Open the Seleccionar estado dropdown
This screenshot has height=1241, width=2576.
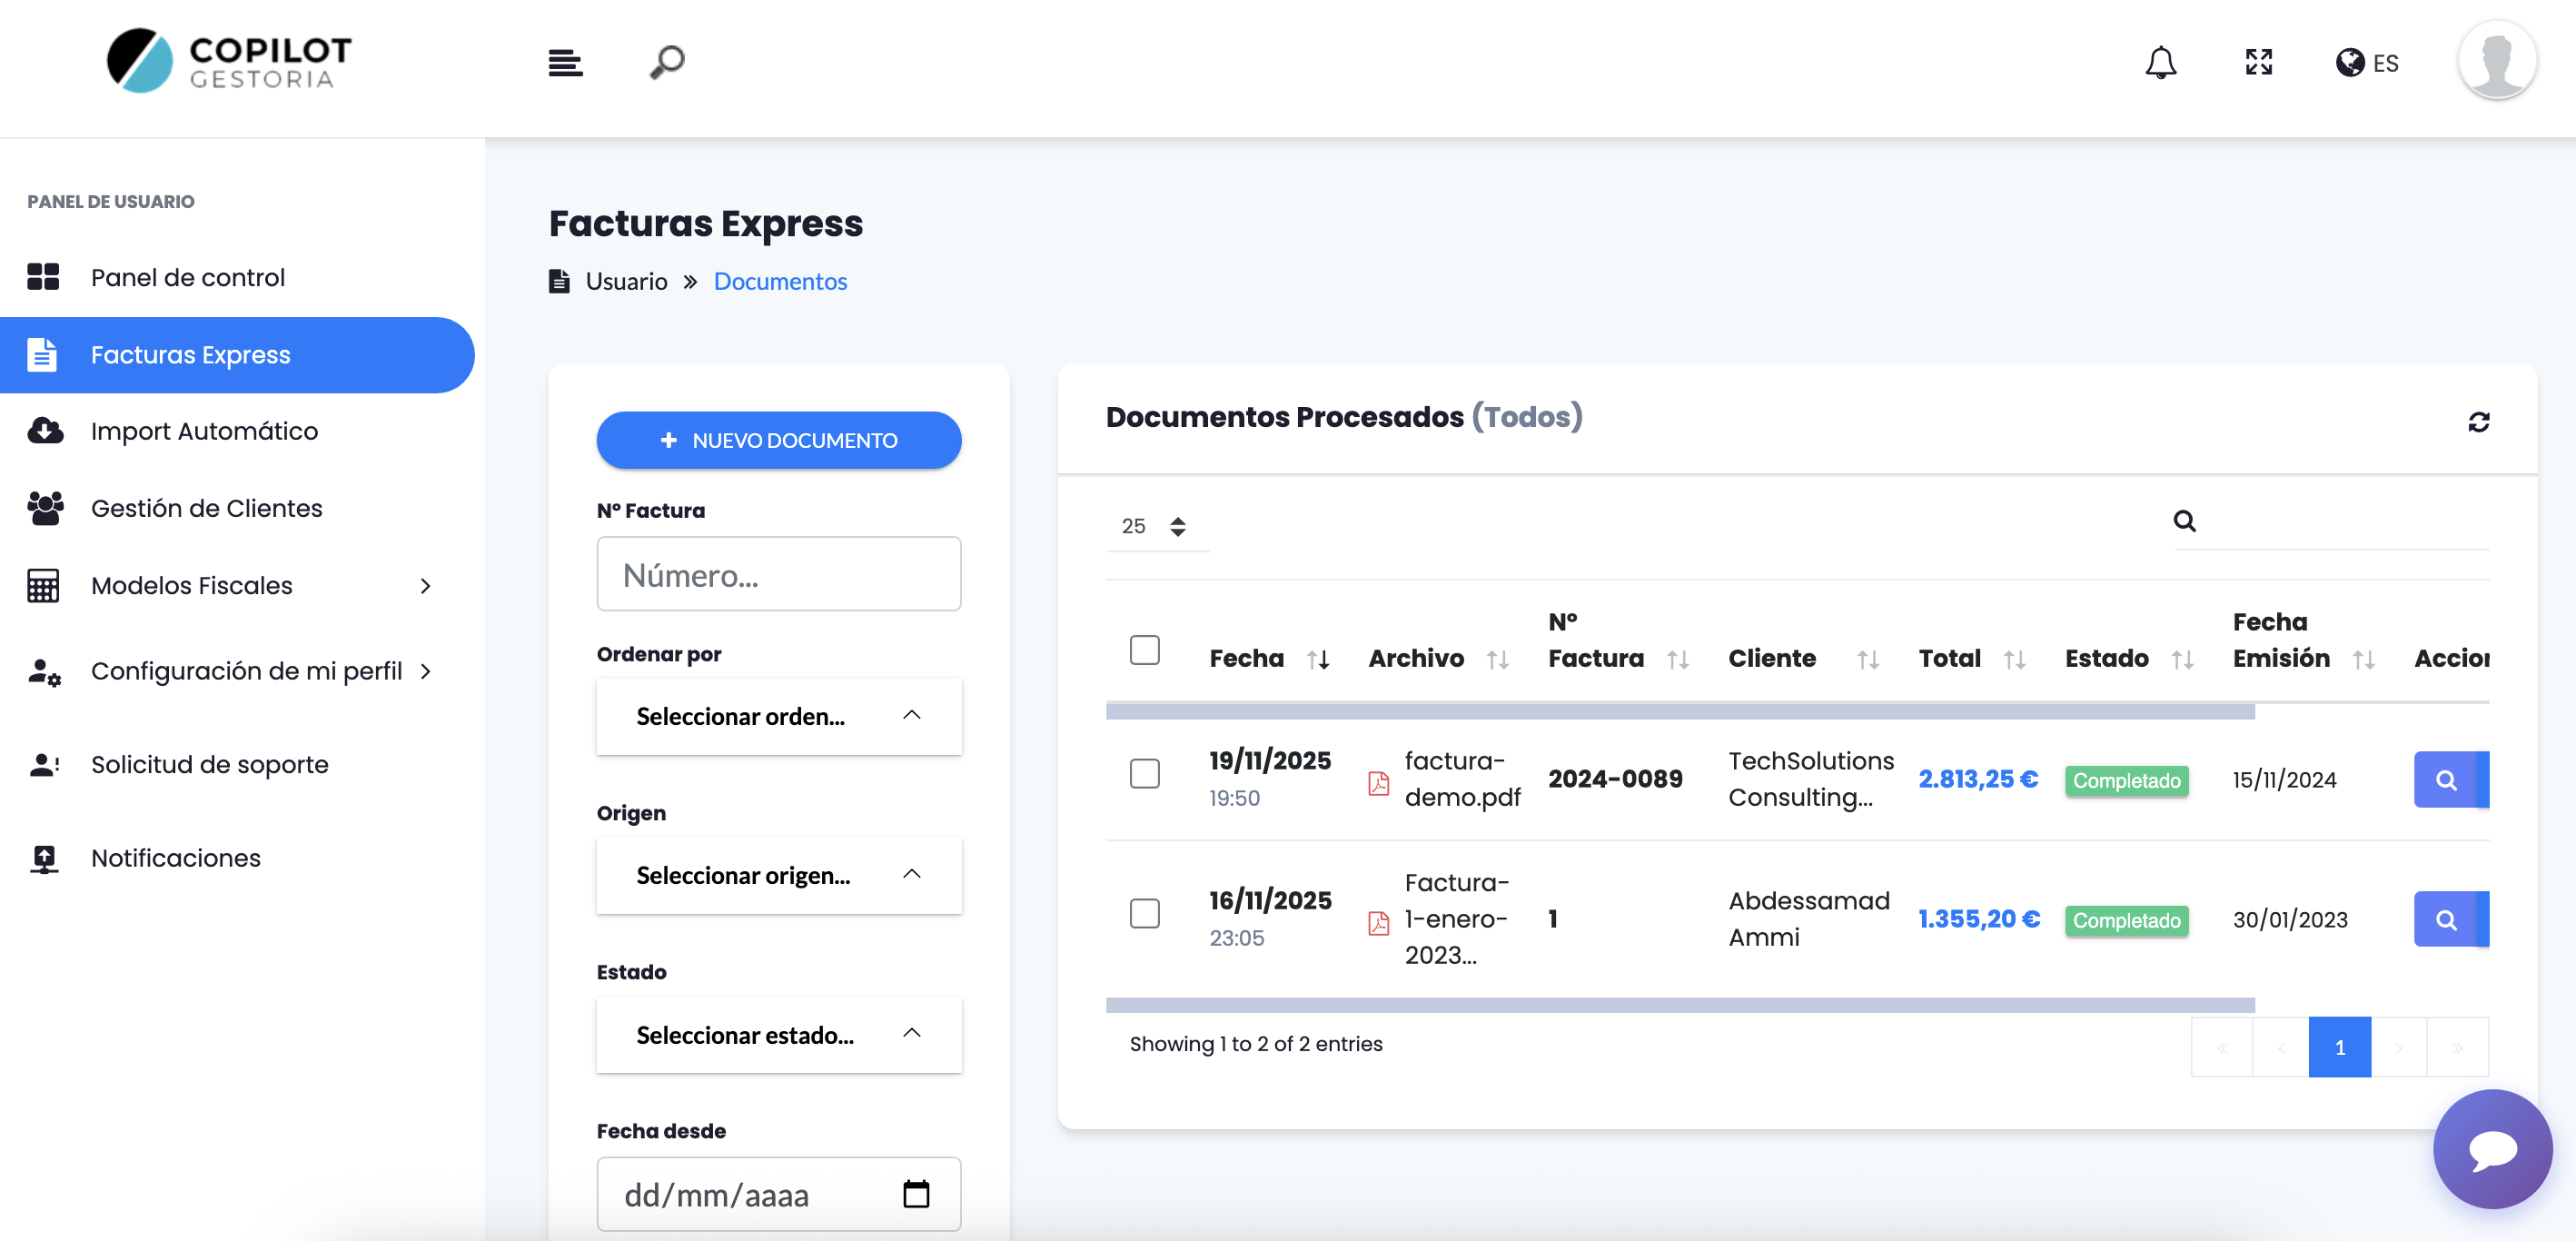778,1035
